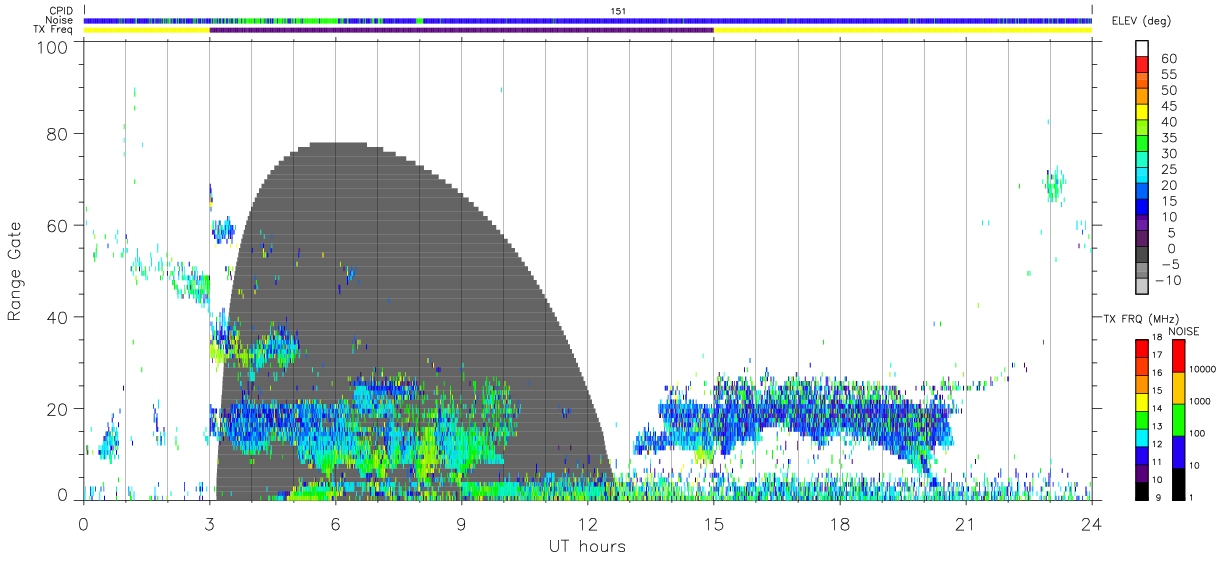Viewport: 1228px width, 567px height.
Task: Pick the black bottom swatch of the TX FRQ colorbar
Action: (x=1143, y=489)
